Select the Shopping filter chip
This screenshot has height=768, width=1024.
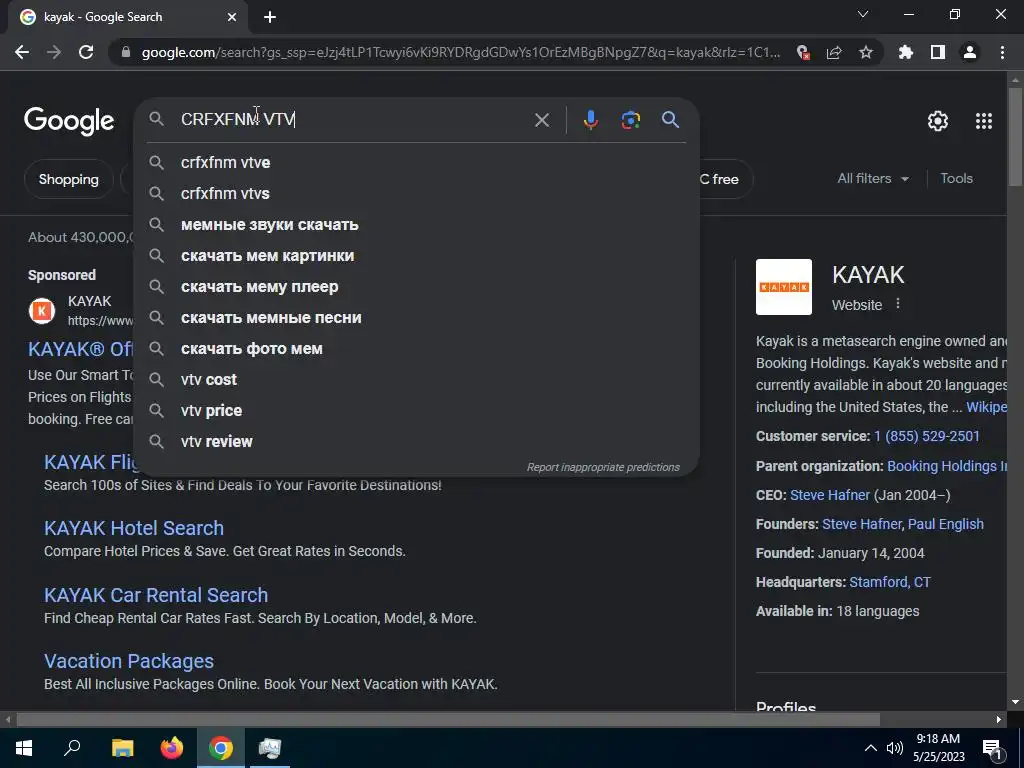click(x=69, y=179)
